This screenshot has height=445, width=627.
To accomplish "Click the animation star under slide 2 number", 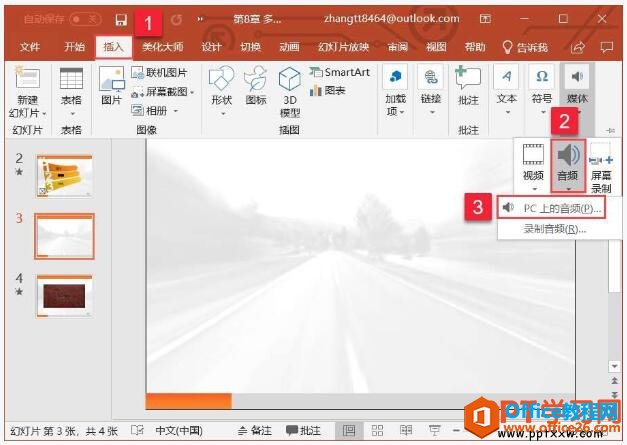I will 19,172.
